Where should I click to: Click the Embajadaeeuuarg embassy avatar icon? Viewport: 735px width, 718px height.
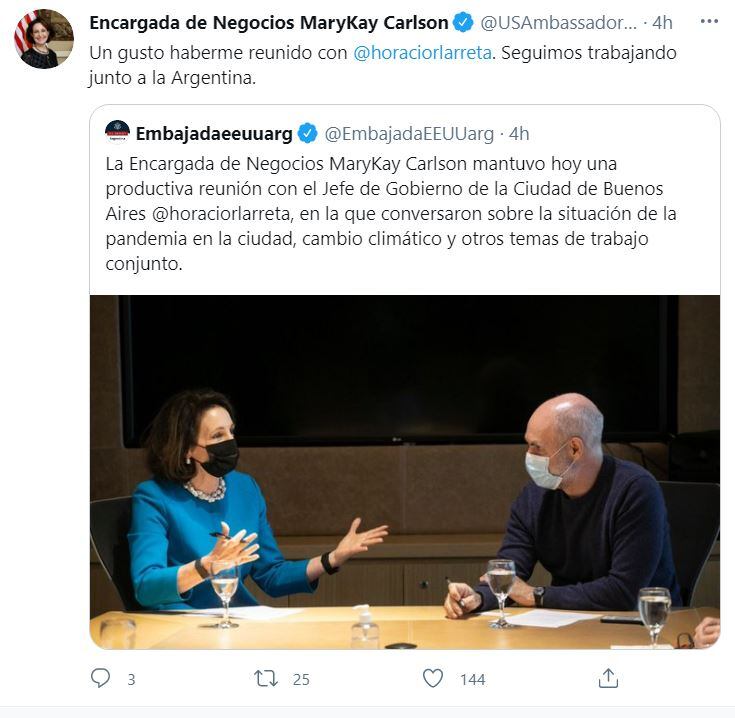pos(117,131)
